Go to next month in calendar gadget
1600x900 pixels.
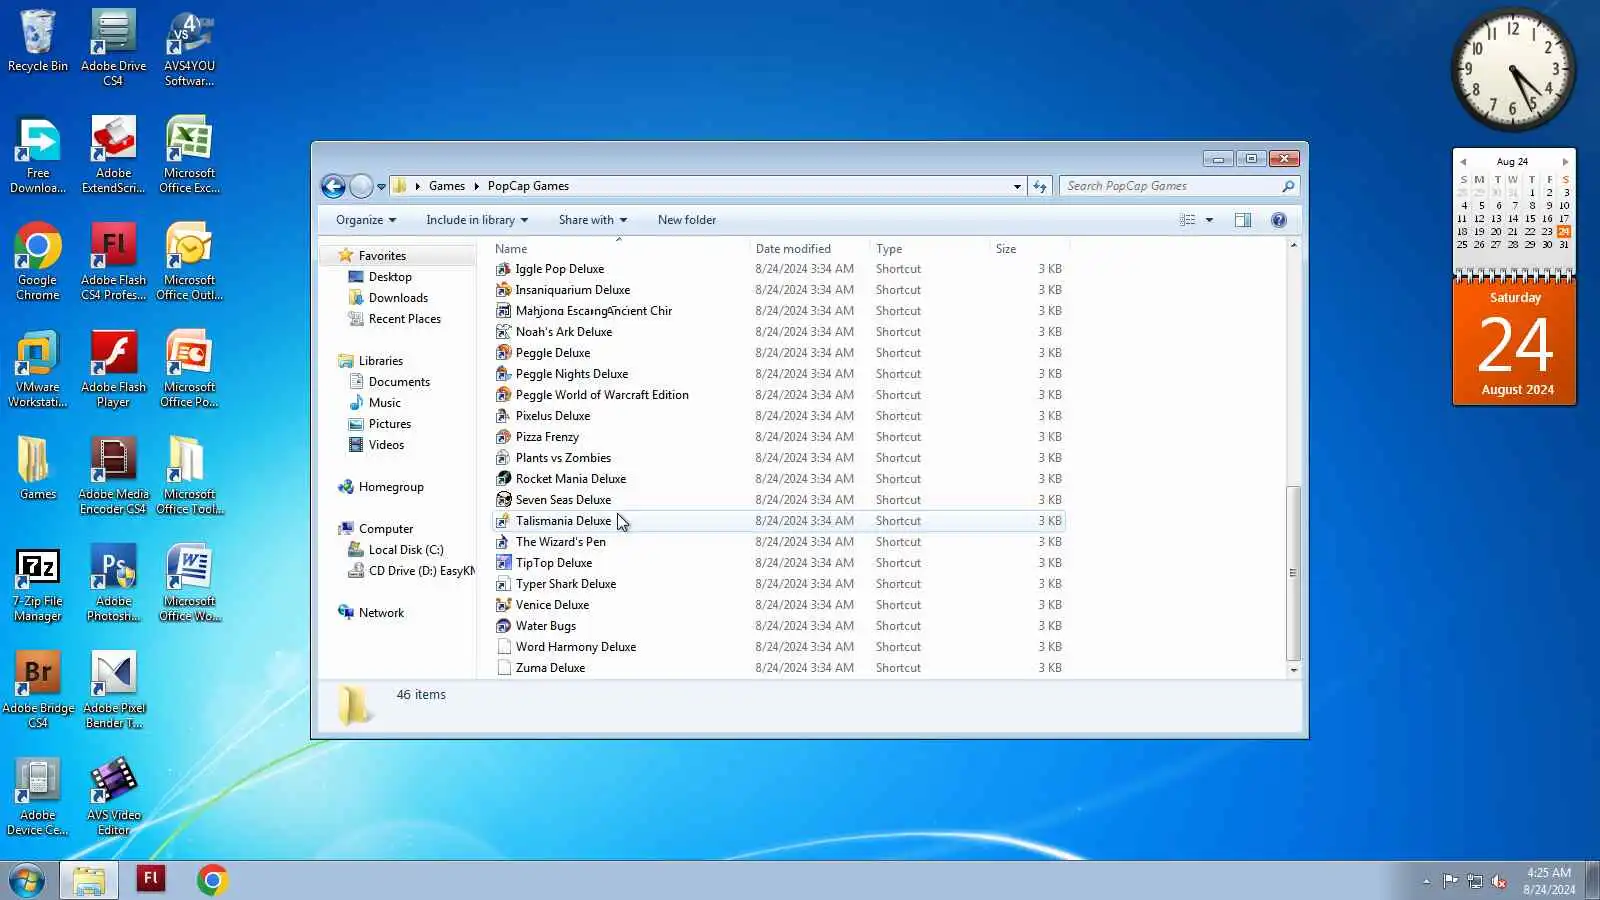pos(1565,162)
